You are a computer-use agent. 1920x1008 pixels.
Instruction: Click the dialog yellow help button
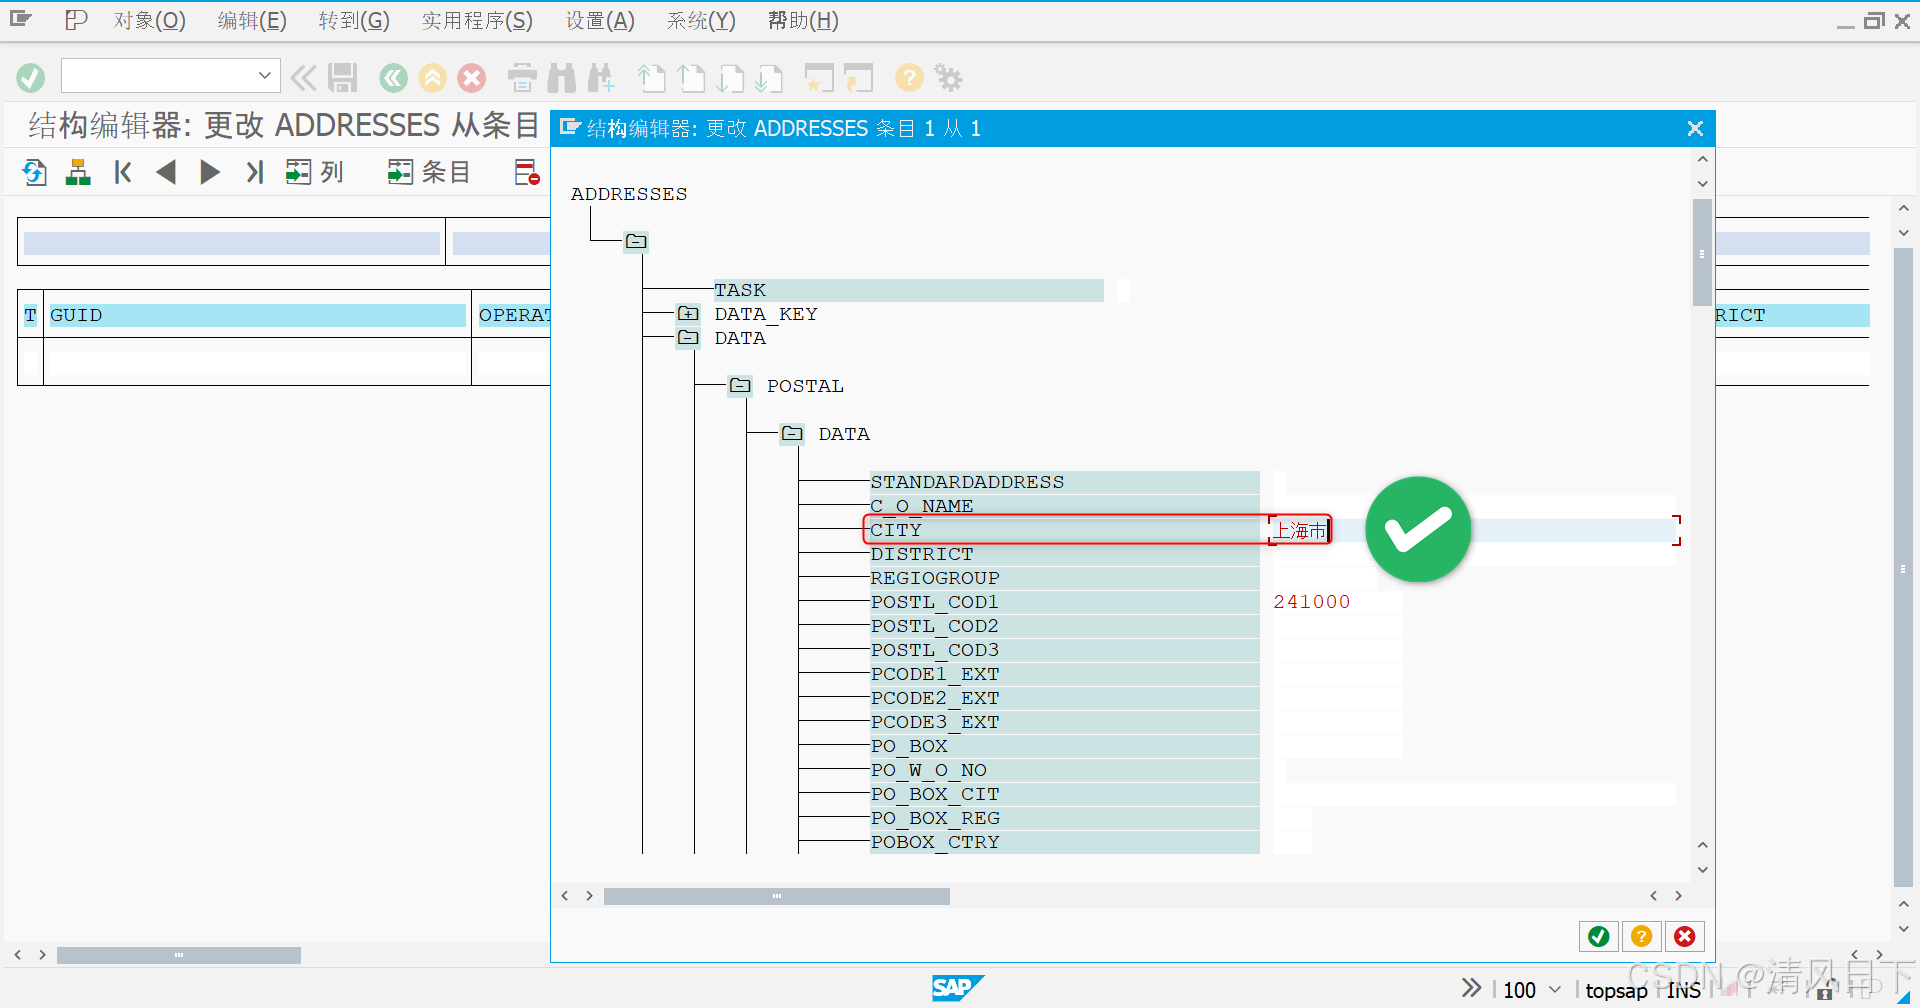click(1641, 936)
